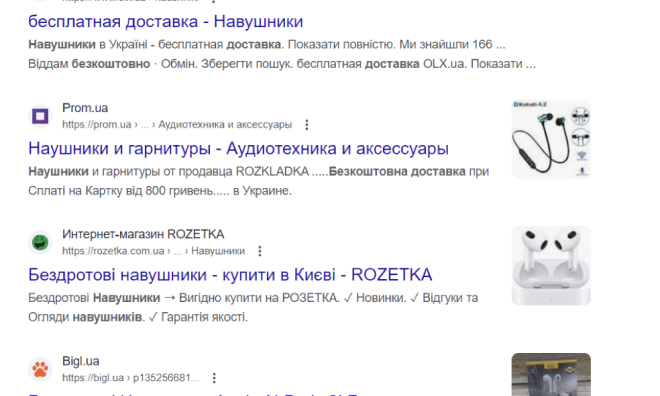
Task: Click the 'Интернет-магазин ROZETKA' site name
Action: (x=143, y=234)
